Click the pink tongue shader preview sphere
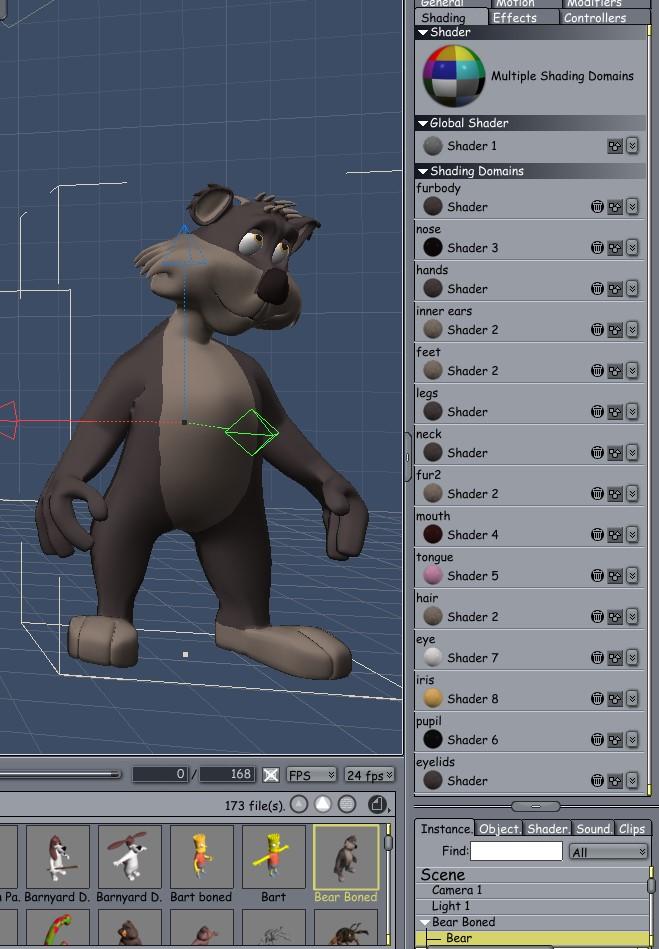Image resolution: width=659 pixels, height=949 pixels. click(x=433, y=576)
